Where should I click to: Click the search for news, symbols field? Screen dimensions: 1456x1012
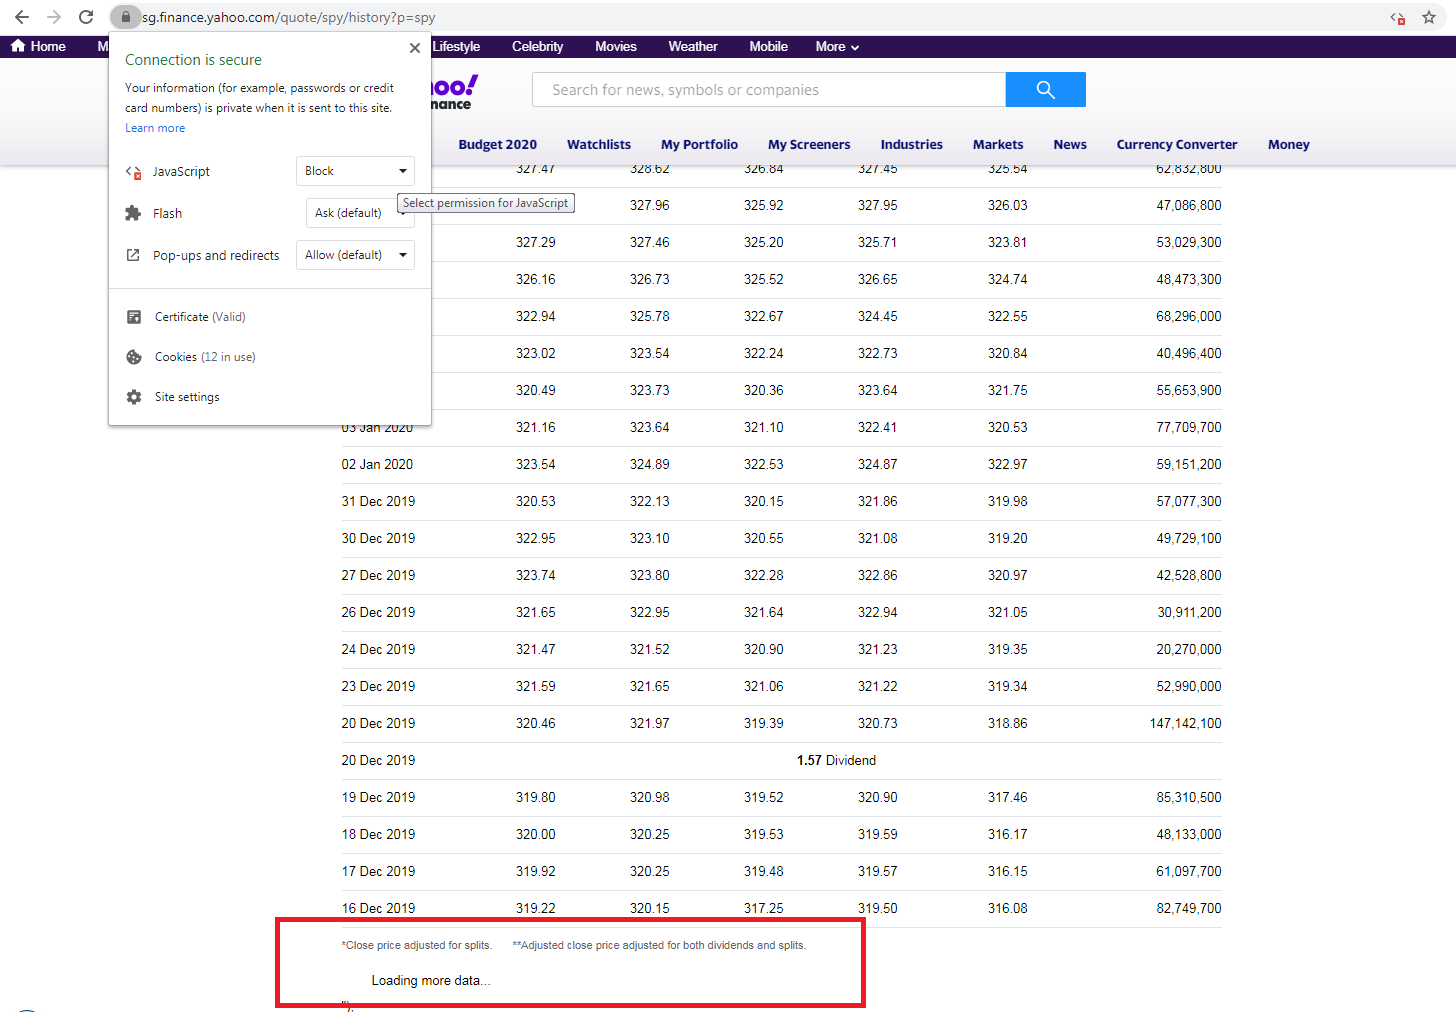769,90
